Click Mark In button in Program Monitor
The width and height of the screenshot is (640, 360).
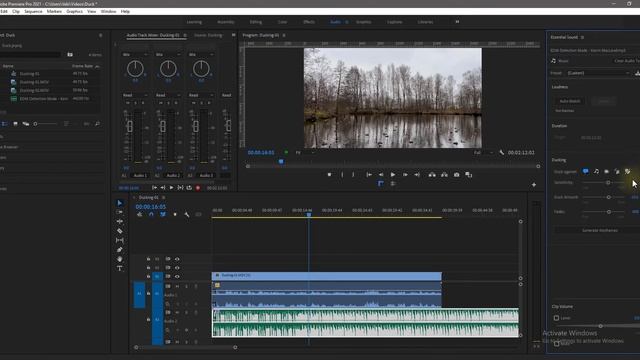342,175
